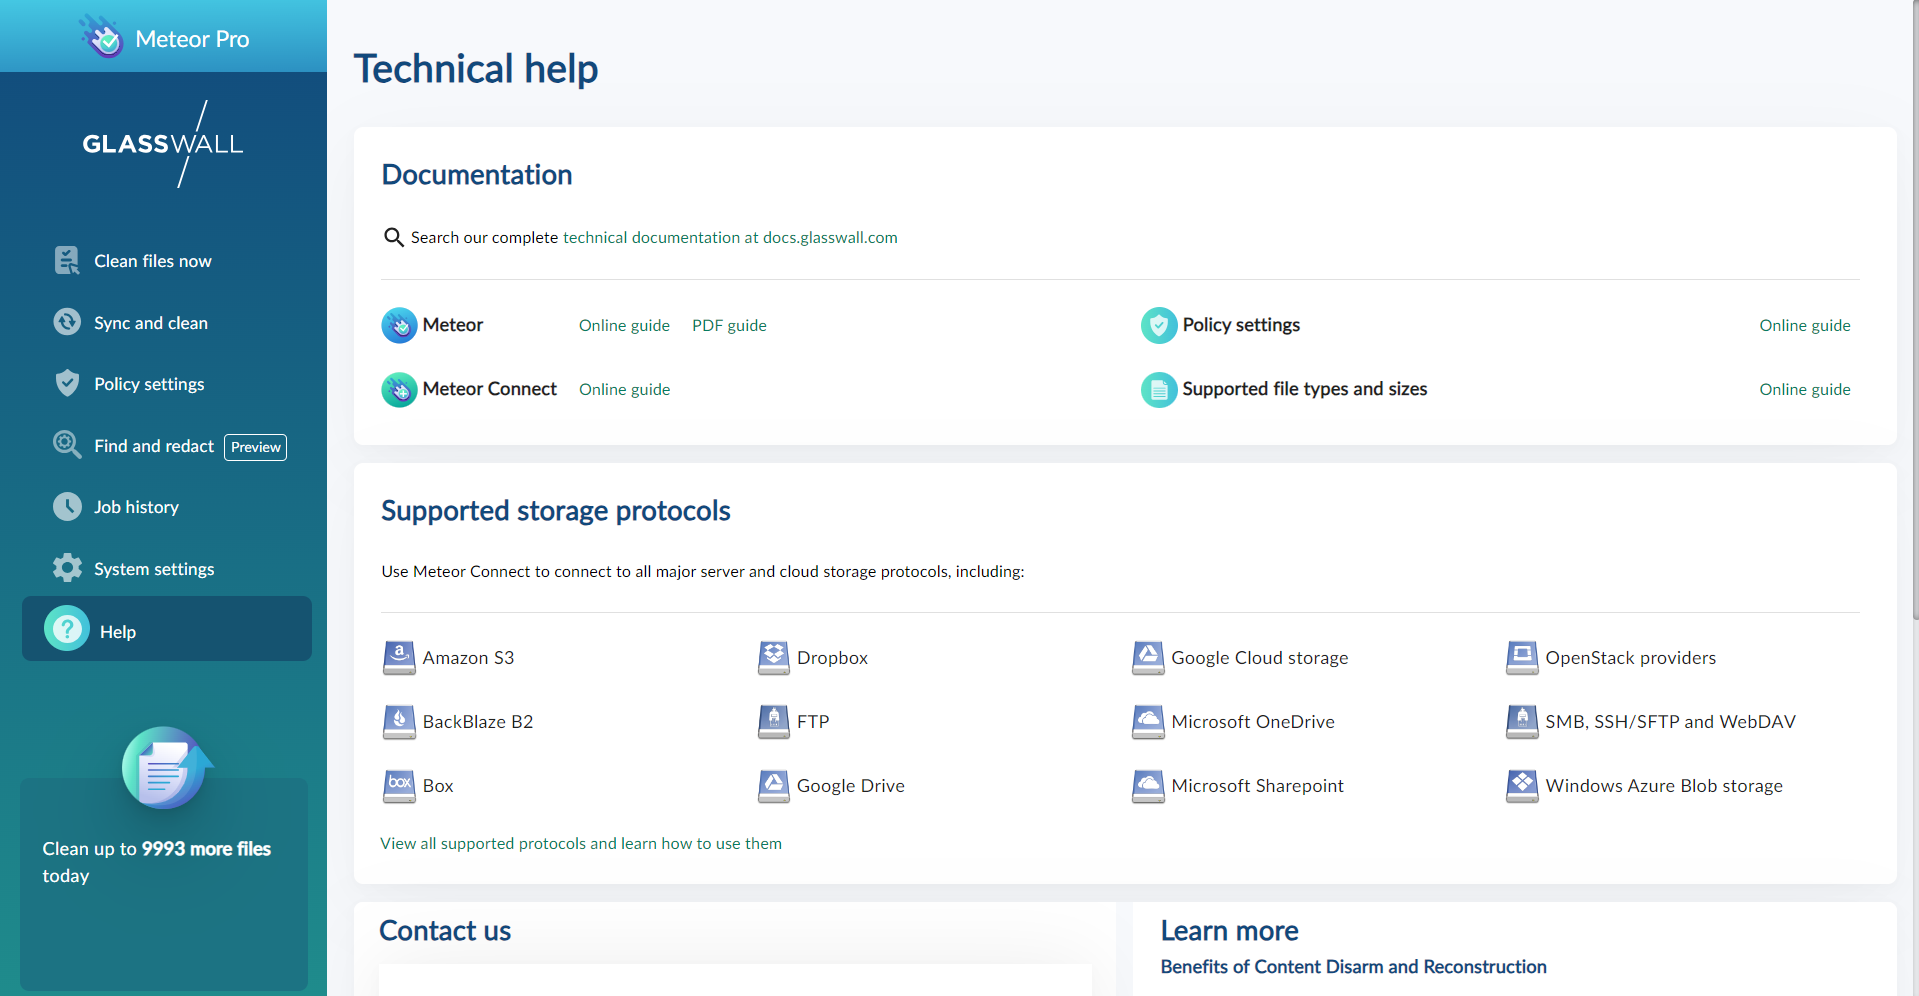Screen dimensions: 1919x996
Task: Click the Supported storage protocols heading
Action: pyautogui.click(x=556, y=511)
